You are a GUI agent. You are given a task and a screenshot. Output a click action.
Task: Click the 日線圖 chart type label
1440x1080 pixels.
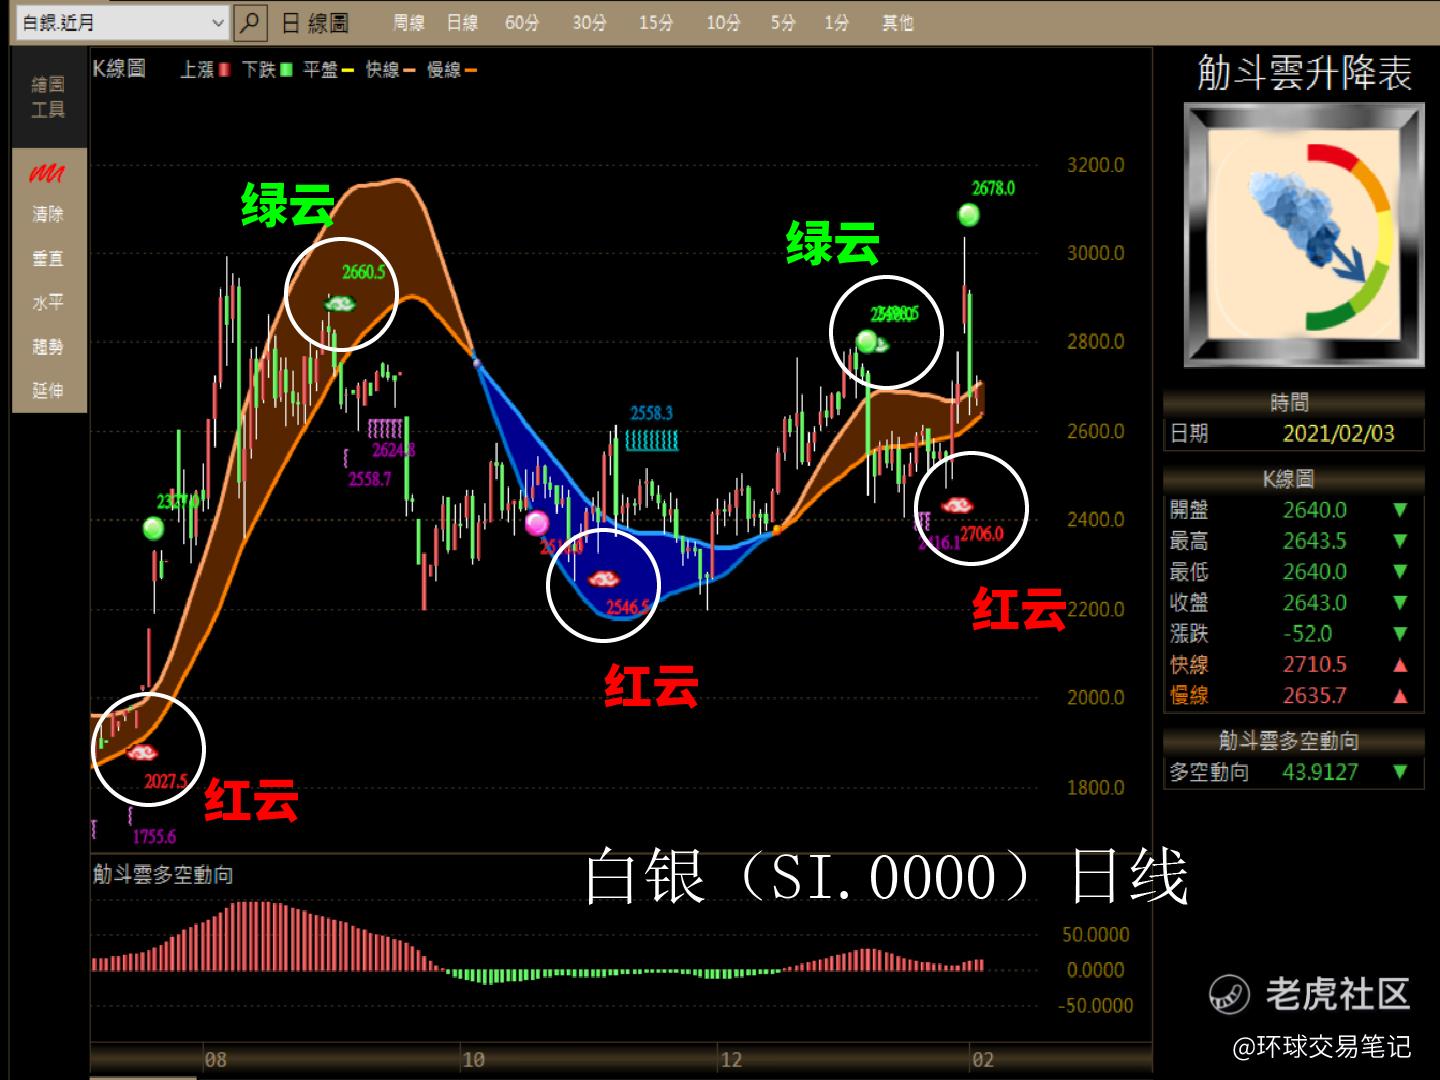315,22
